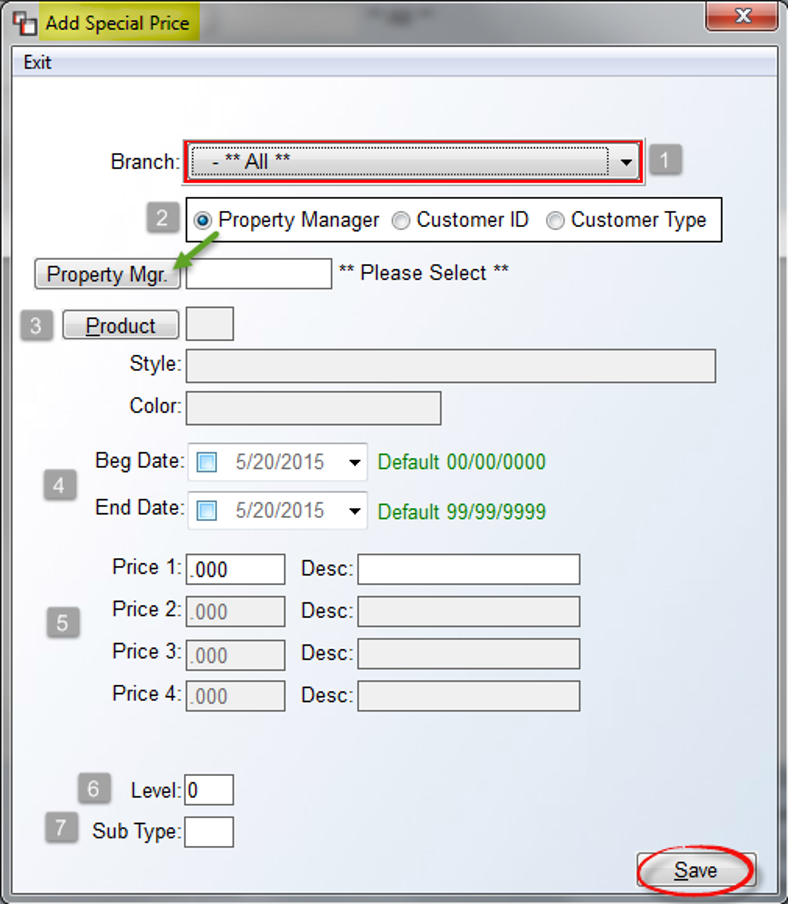Click the Price 3 amount field
This screenshot has width=788, height=904.
(x=235, y=654)
